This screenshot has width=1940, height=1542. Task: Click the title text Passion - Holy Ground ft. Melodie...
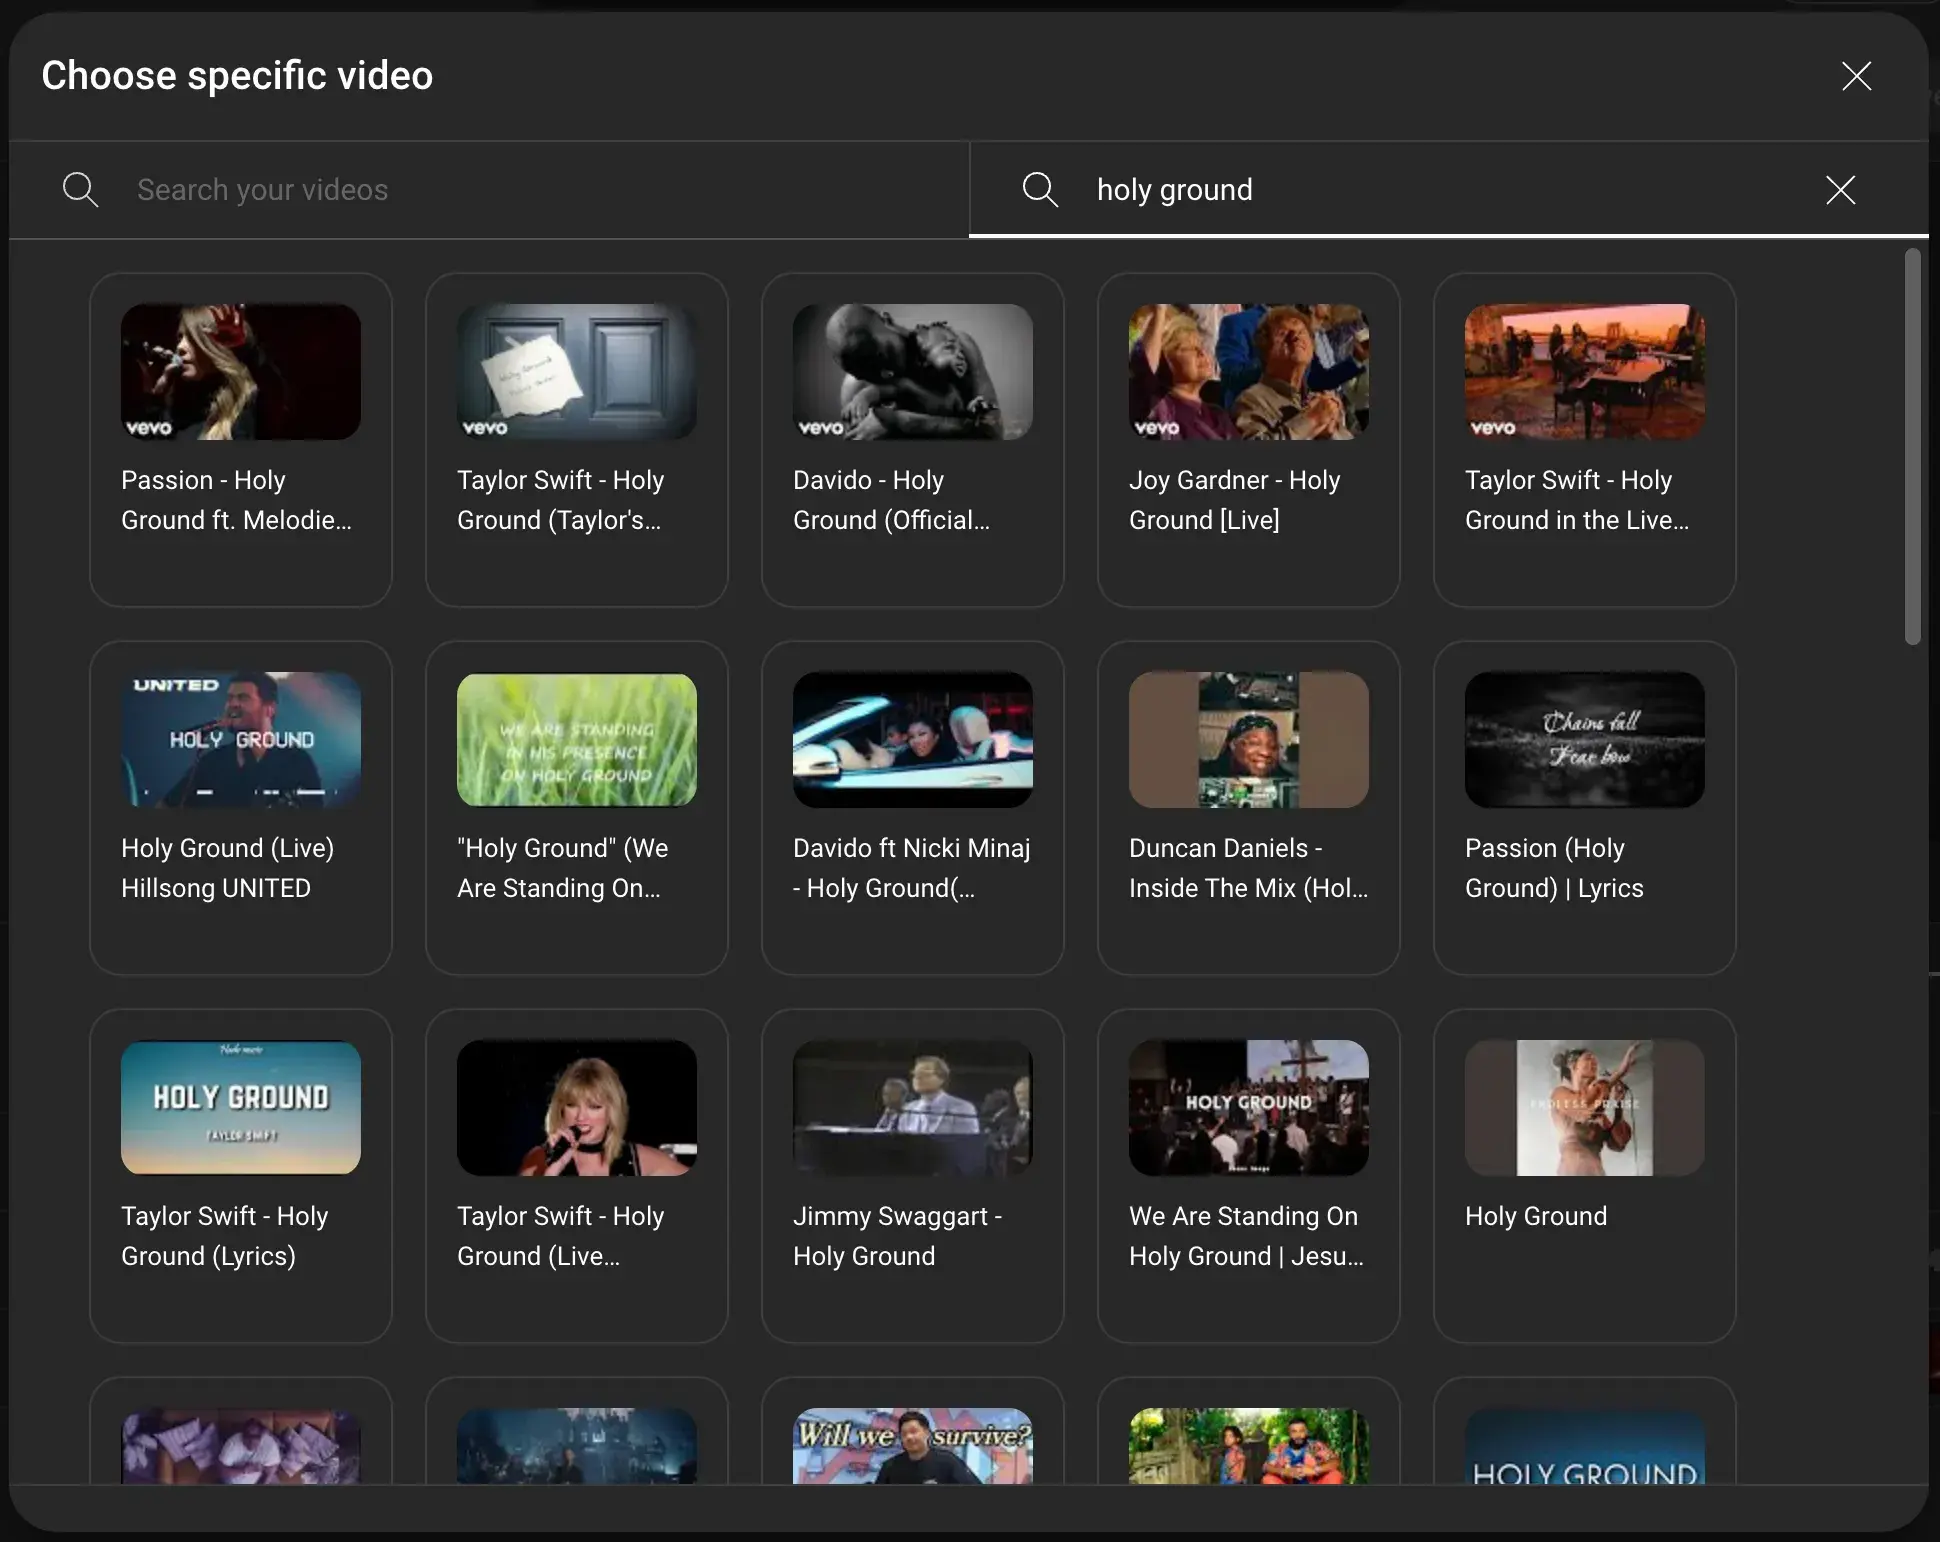point(236,500)
